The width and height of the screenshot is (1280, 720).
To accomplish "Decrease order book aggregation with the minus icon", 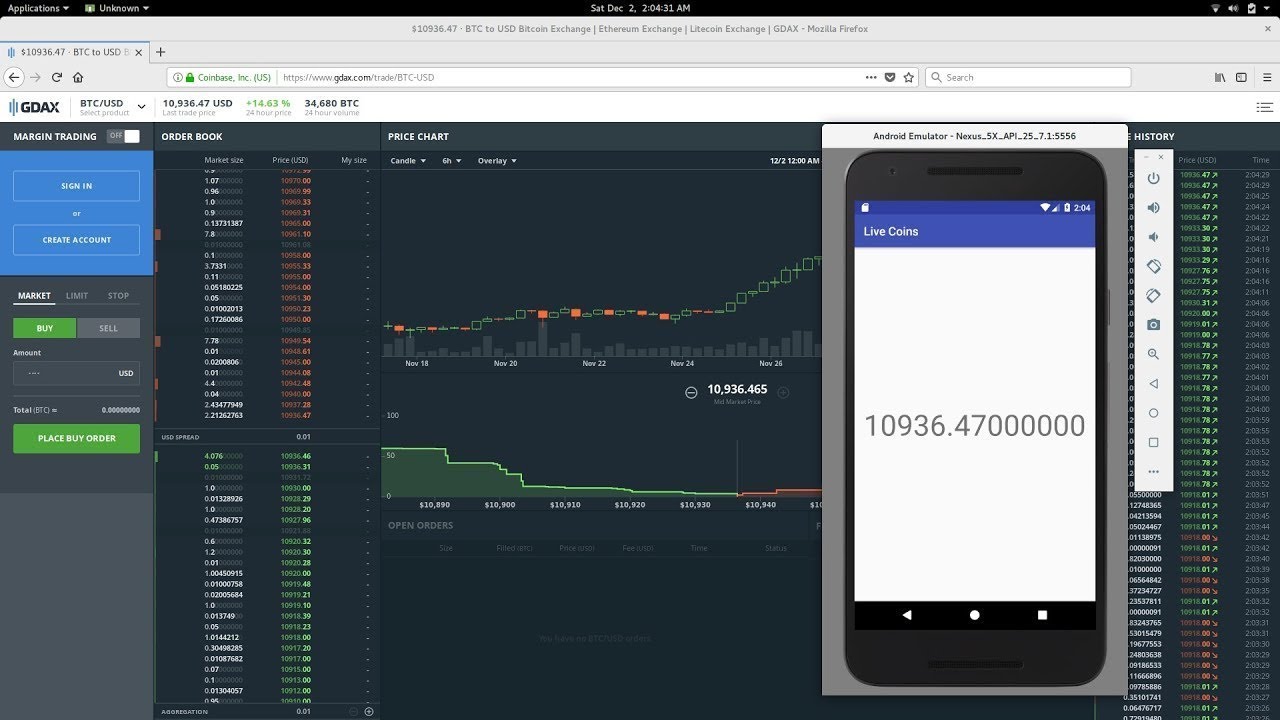I will click(x=352, y=711).
